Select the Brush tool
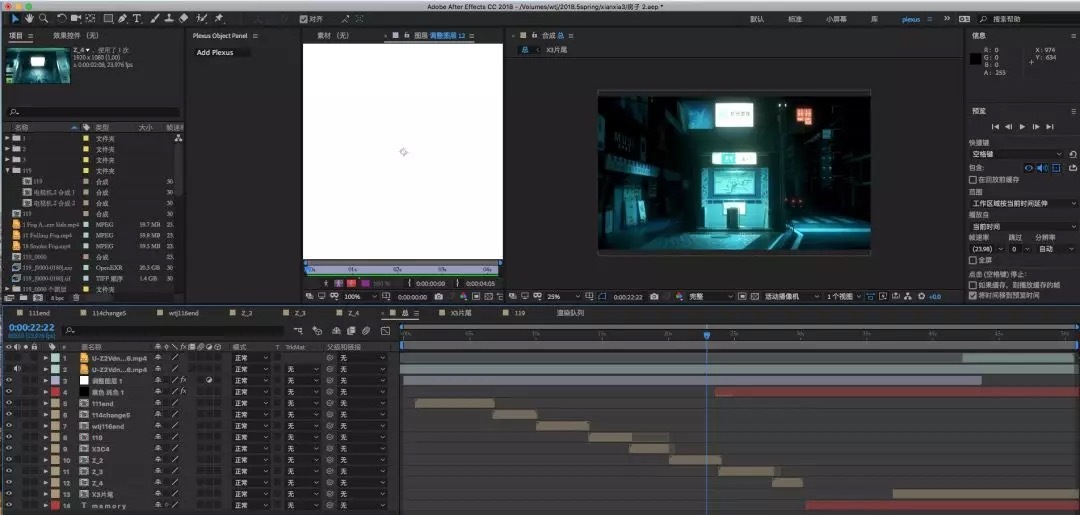 click(x=153, y=18)
